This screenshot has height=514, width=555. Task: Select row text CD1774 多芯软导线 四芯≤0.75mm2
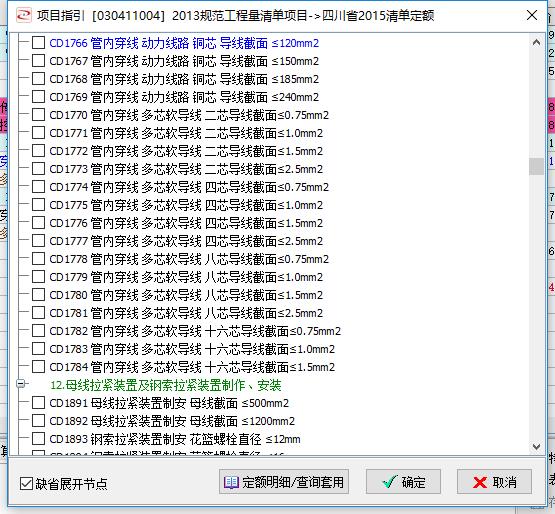189,187
